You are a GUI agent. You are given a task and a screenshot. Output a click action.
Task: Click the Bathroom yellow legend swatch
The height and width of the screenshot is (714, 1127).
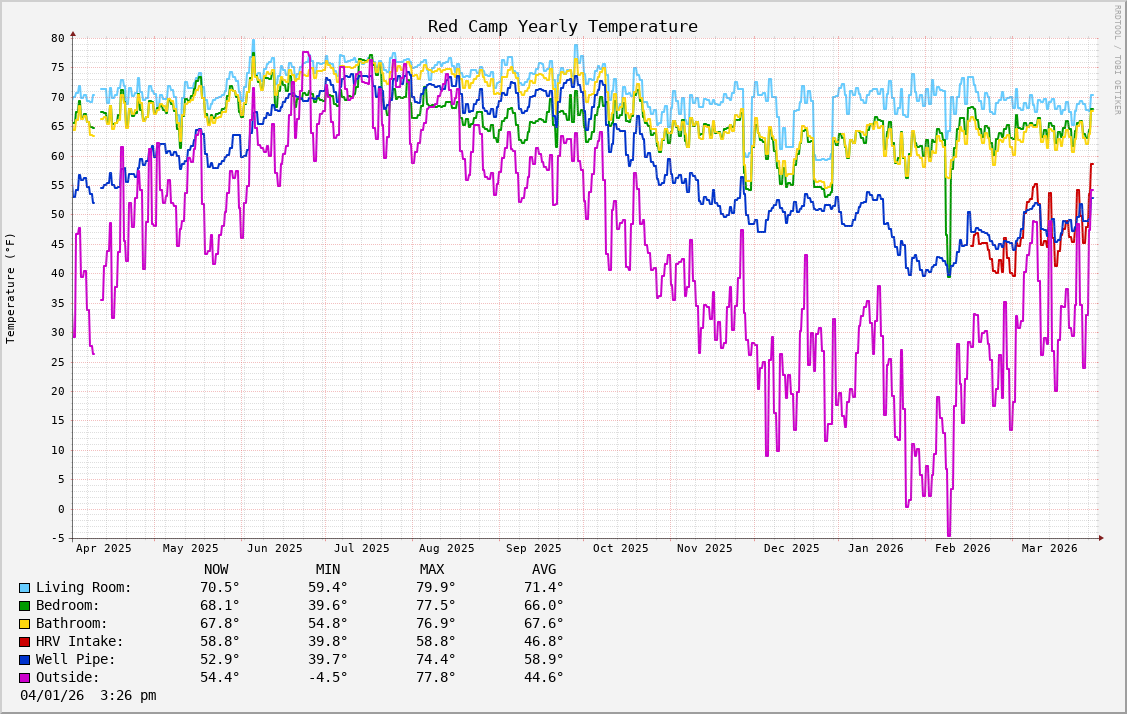[x=24, y=624]
